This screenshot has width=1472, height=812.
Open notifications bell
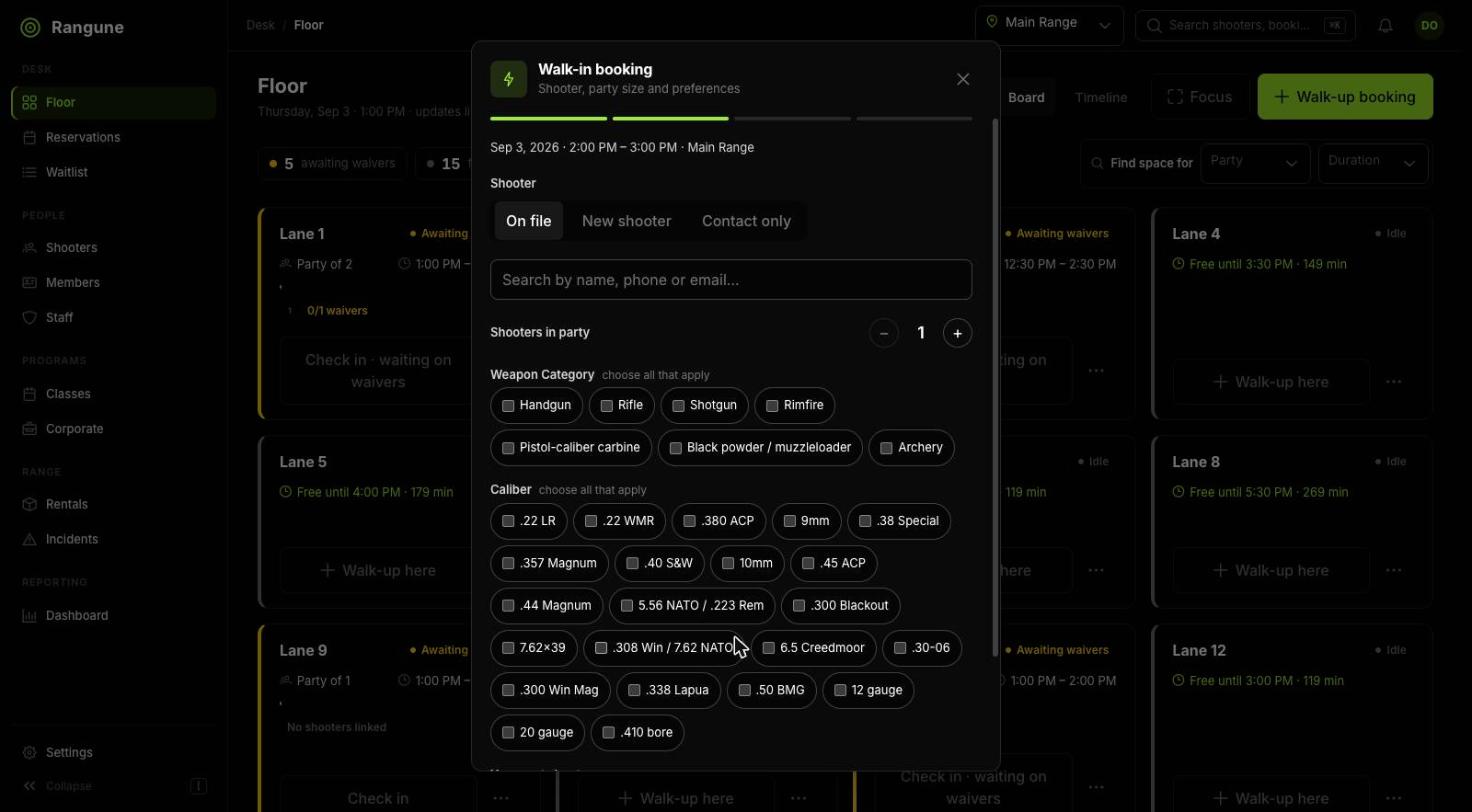[x=1385, y=26]
